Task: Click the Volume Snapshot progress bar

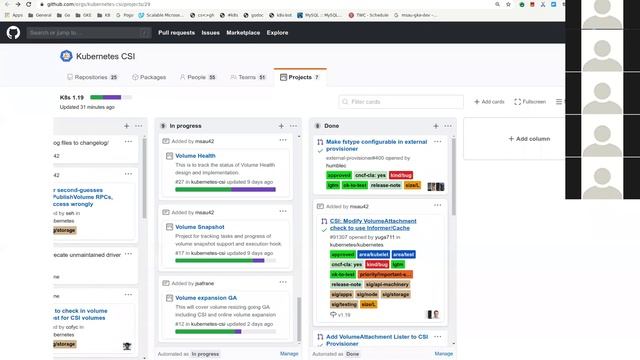Action: [225, 260]
